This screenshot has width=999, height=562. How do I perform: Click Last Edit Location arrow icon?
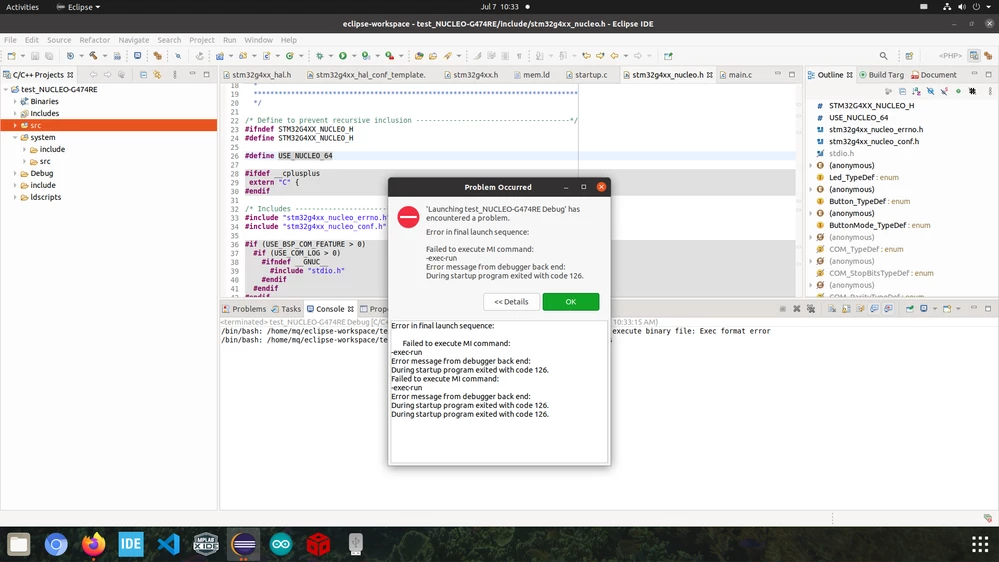pos(586,56)
